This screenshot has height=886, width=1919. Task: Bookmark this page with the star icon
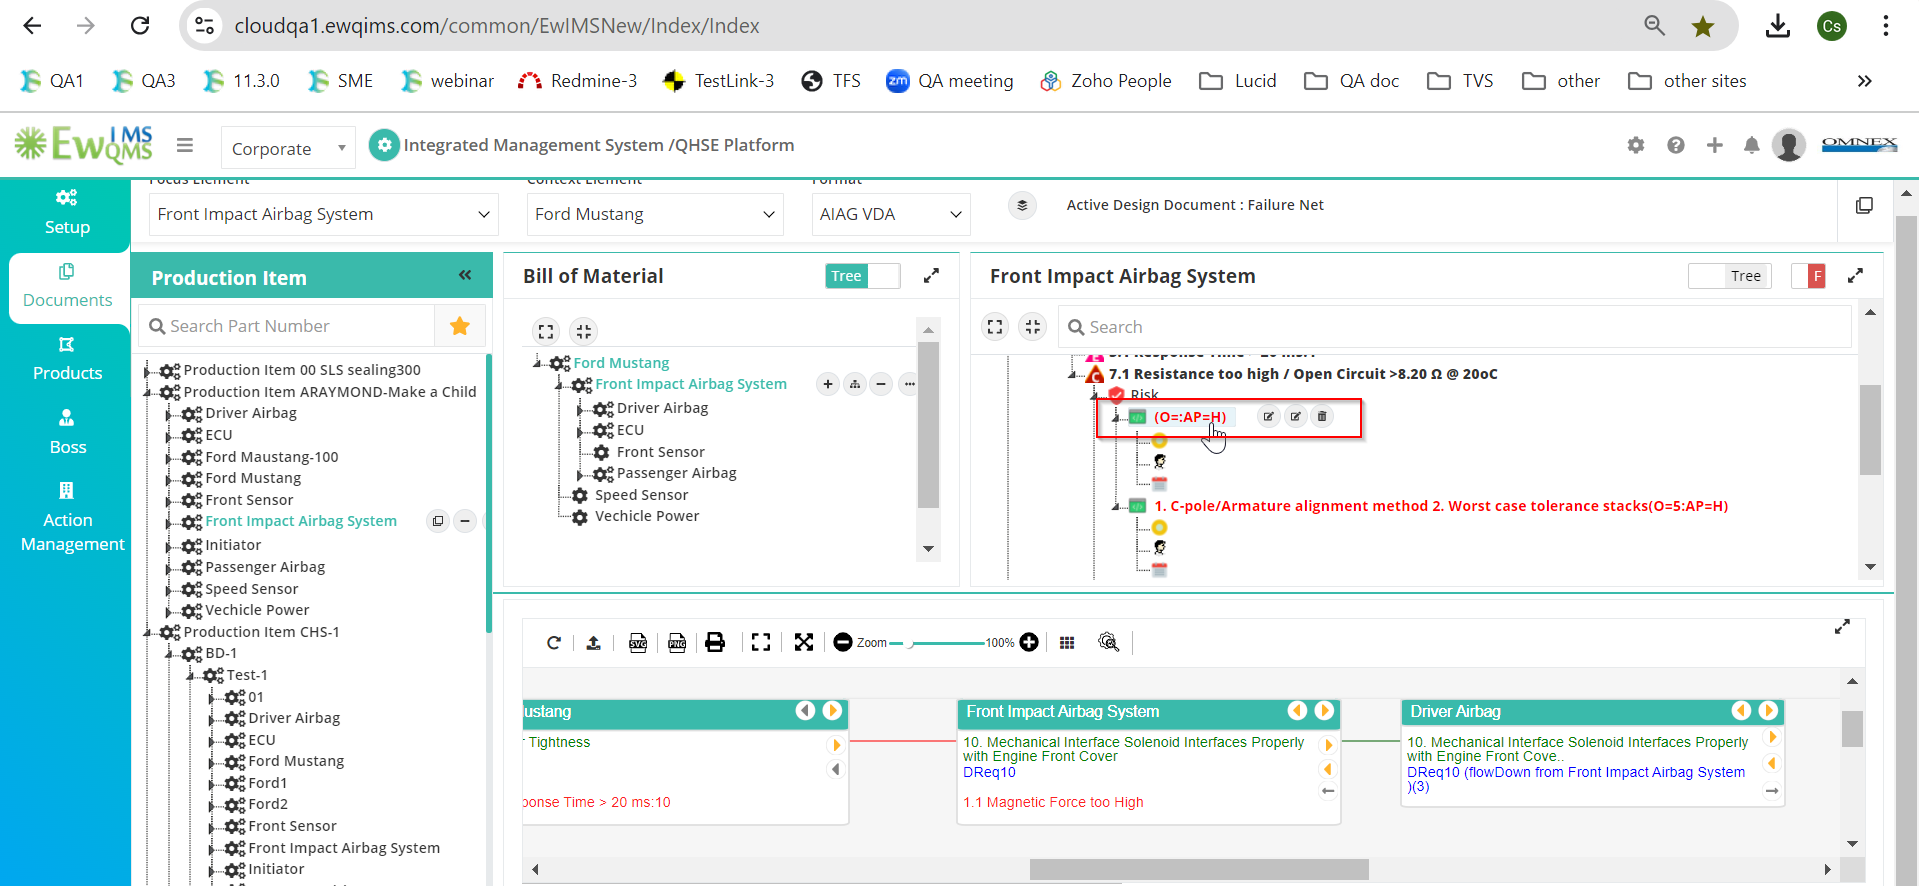[1703, 26]
